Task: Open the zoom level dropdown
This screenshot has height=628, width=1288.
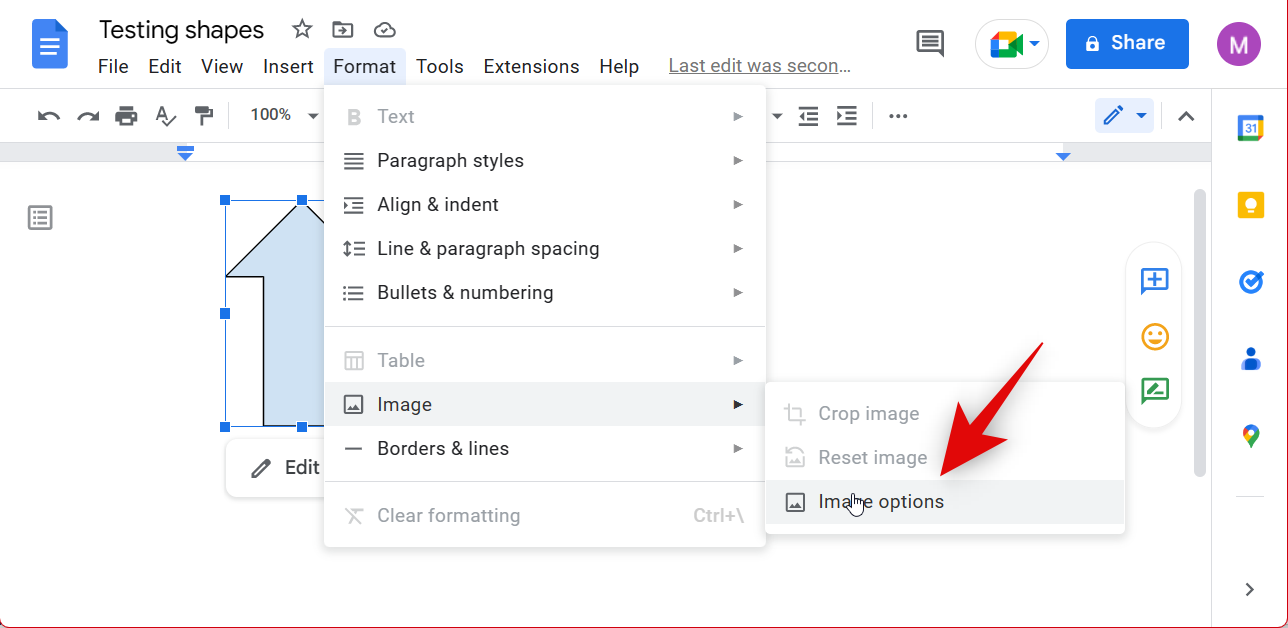Action: coord(284,116)
